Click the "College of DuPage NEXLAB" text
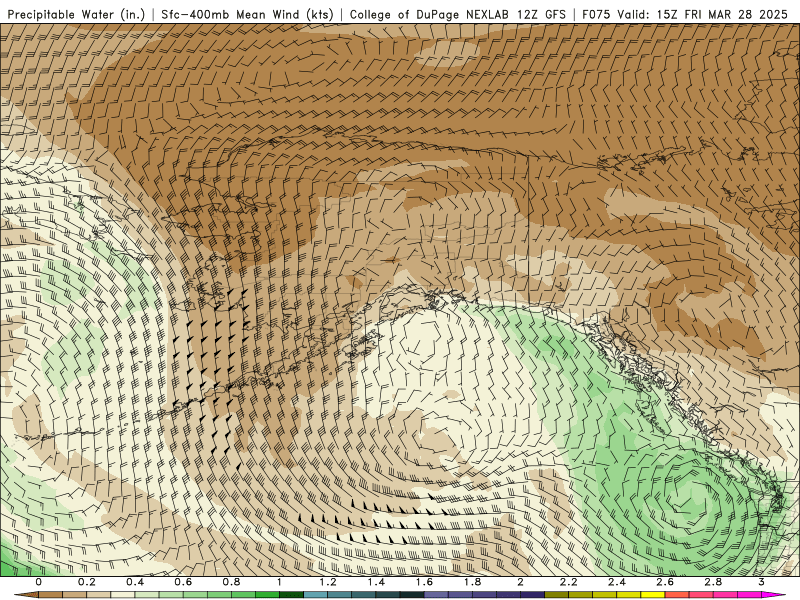Image resolution: width=800 pixels, height=600 pixels. pos(429,15)
